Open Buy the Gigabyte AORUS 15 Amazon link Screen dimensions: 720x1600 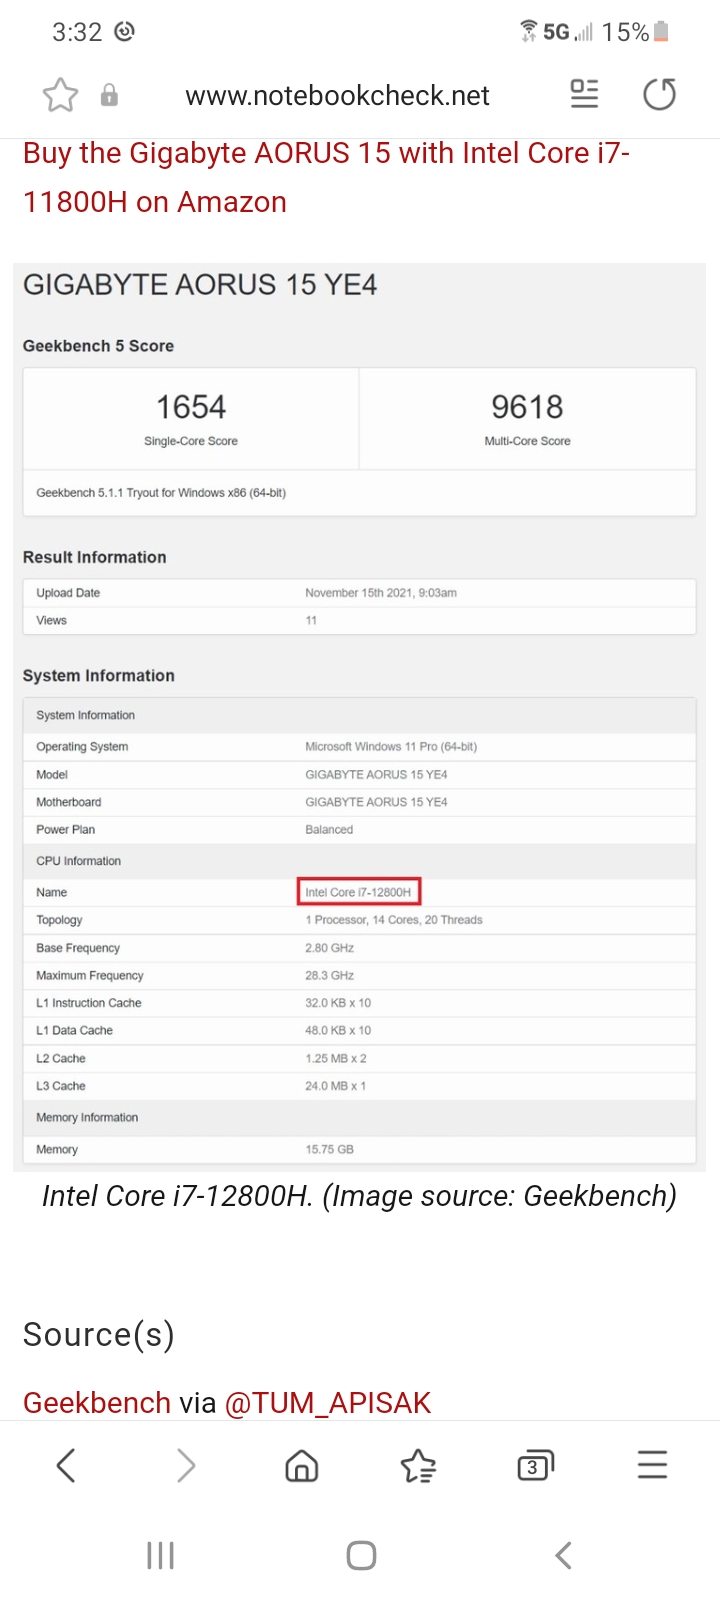[326, 177]
